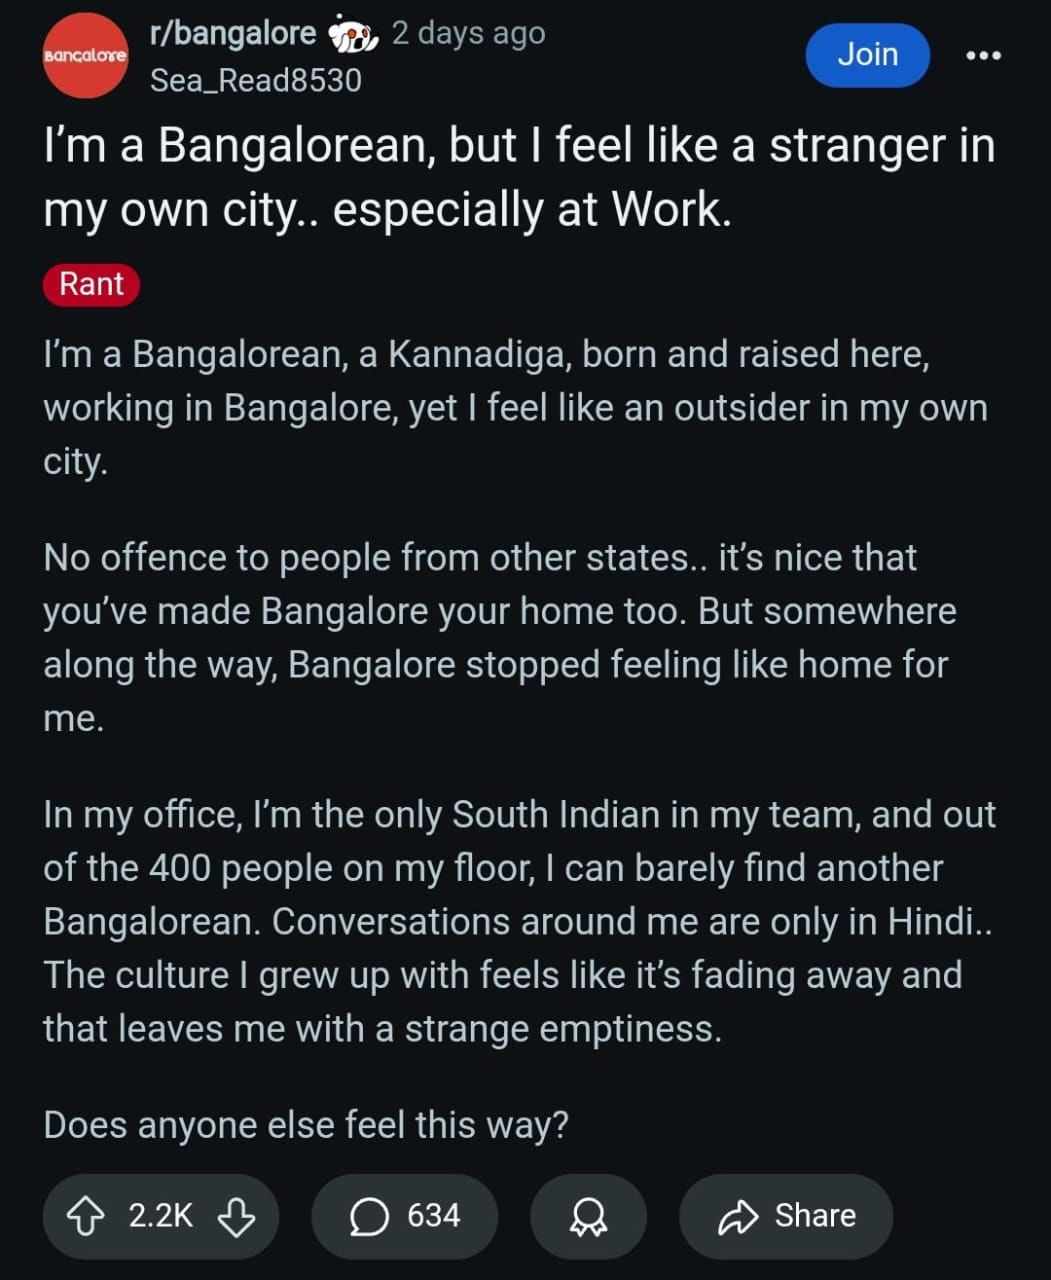Click the Share label text

tap(815, 1216)
